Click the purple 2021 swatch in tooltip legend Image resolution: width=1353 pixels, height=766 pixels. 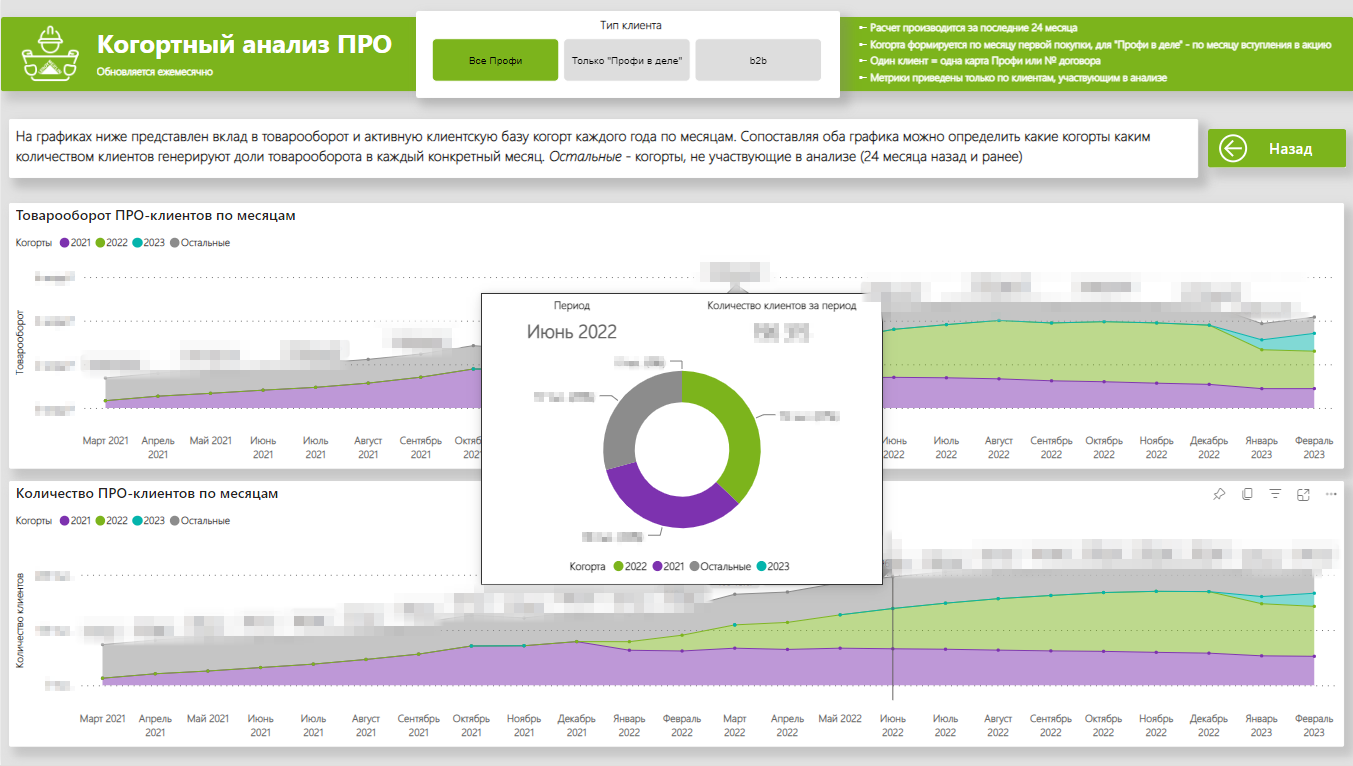[x=656, y=565]
